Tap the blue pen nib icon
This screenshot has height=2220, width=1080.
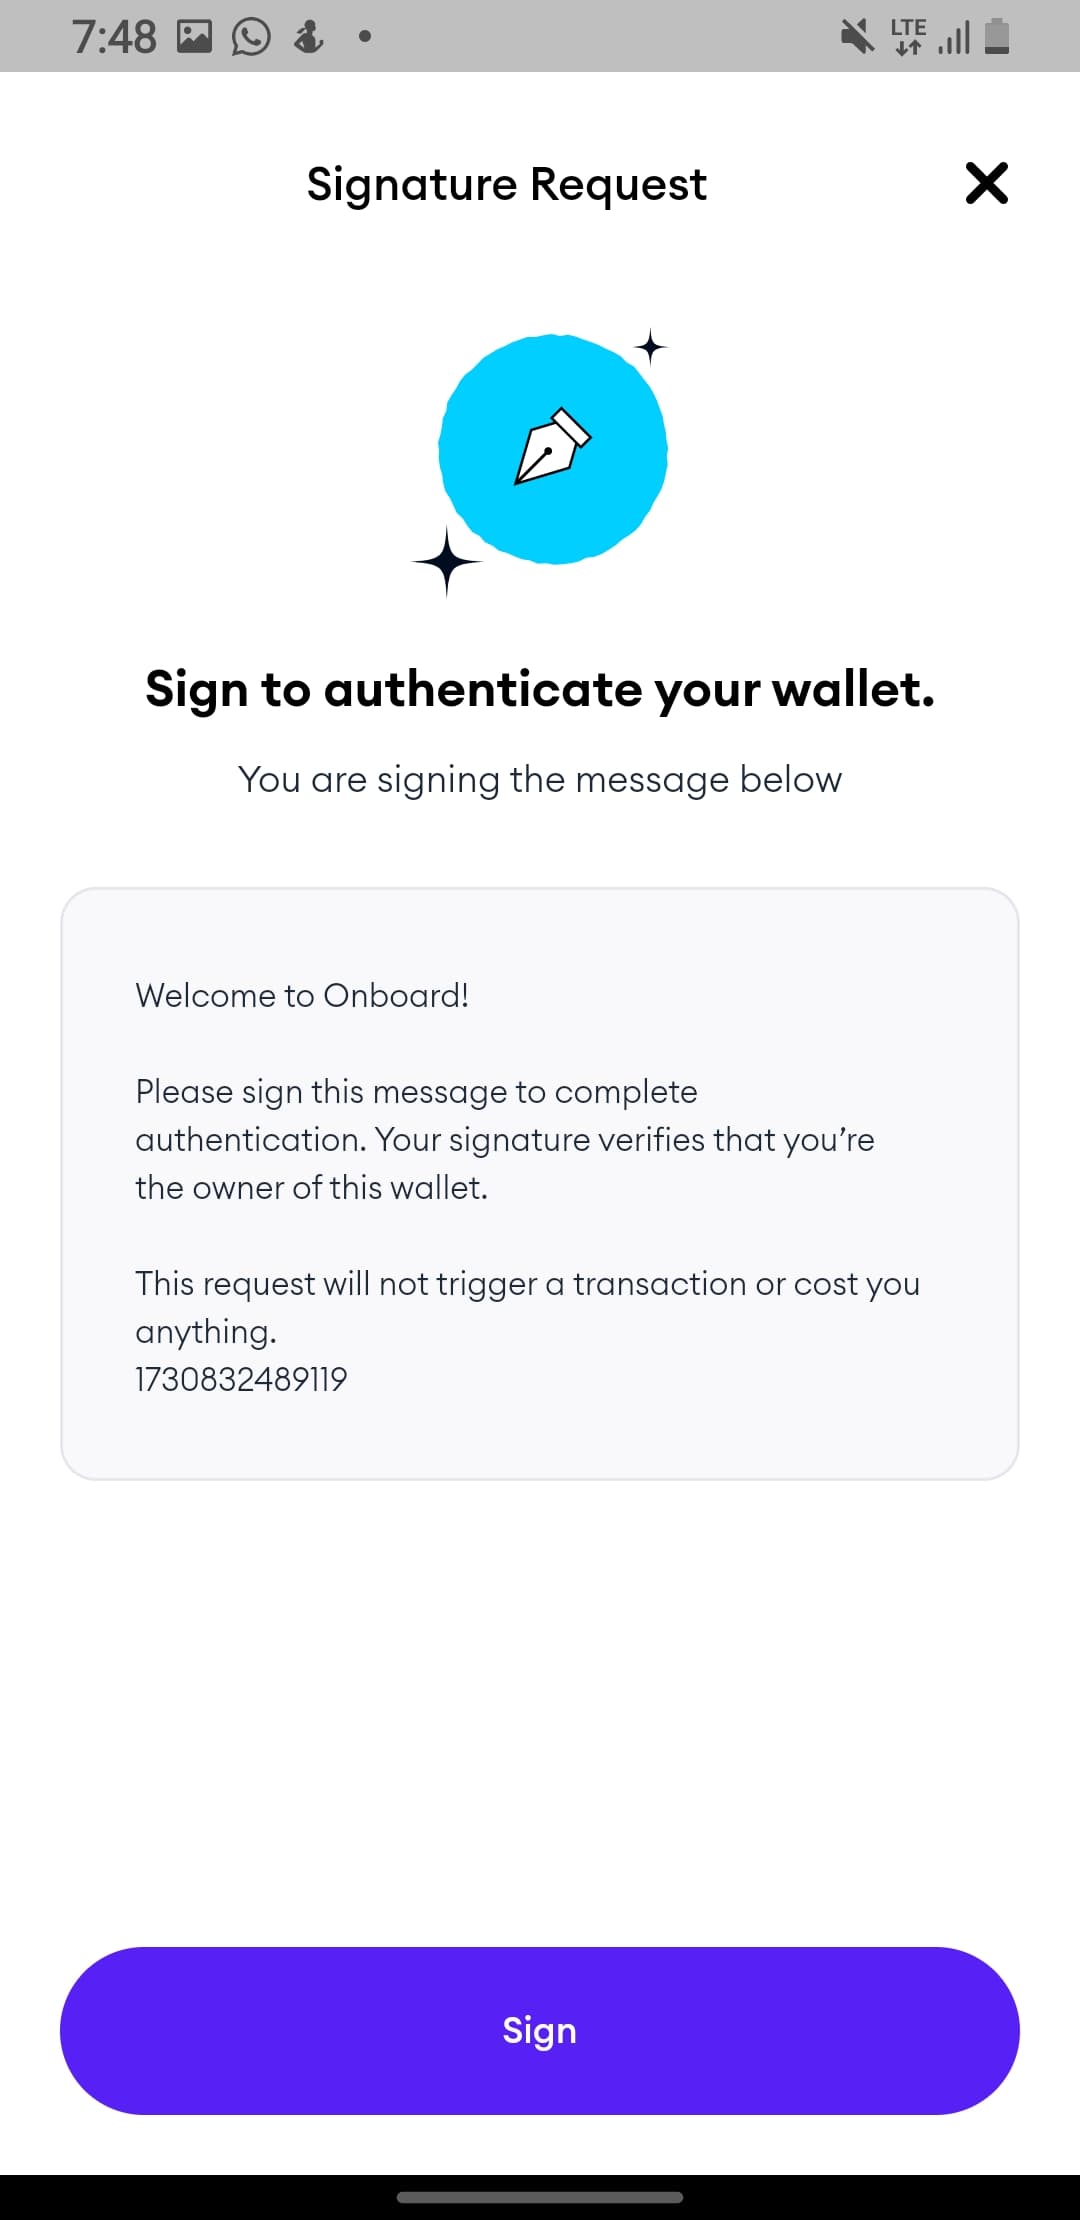pos(553,449)
